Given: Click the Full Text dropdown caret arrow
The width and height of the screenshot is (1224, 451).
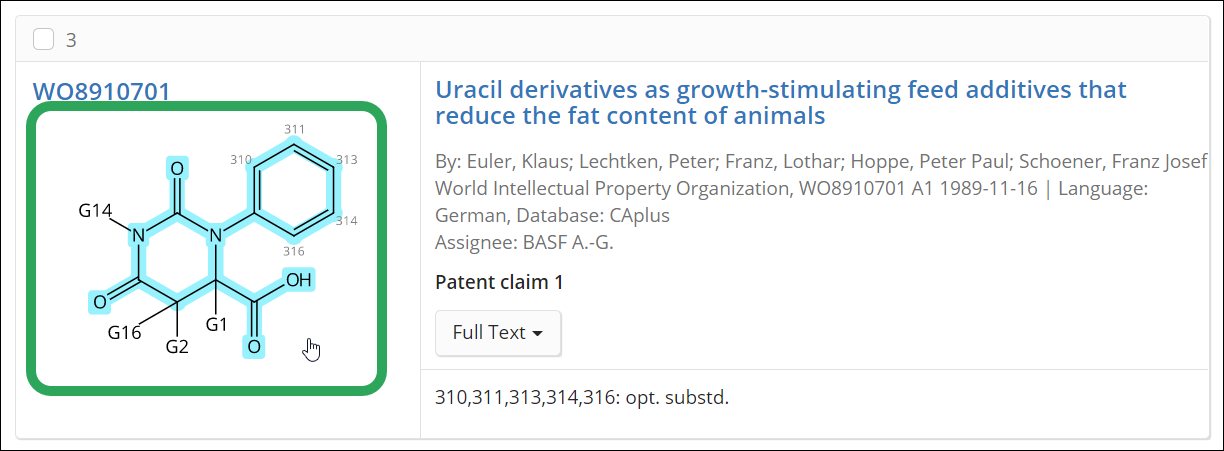Looking at the screenshot, I should [x=537, y=334].
